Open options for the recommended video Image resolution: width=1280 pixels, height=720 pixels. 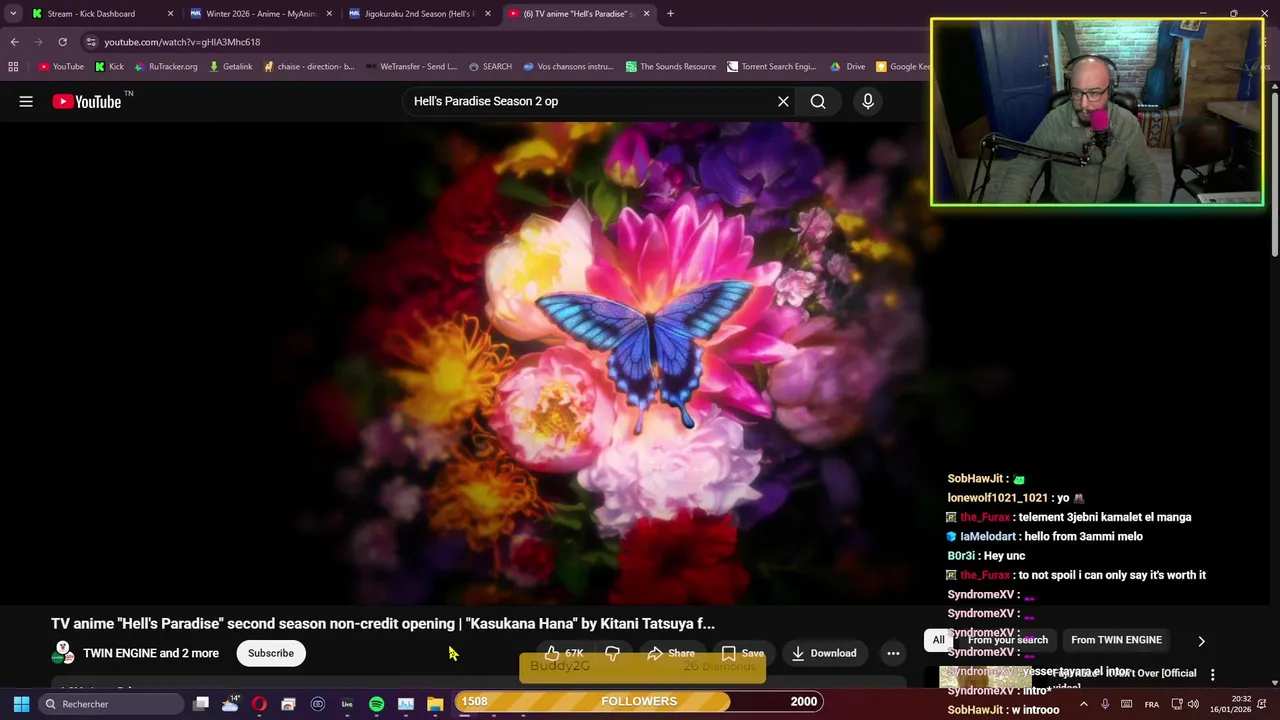point(1212,675)
